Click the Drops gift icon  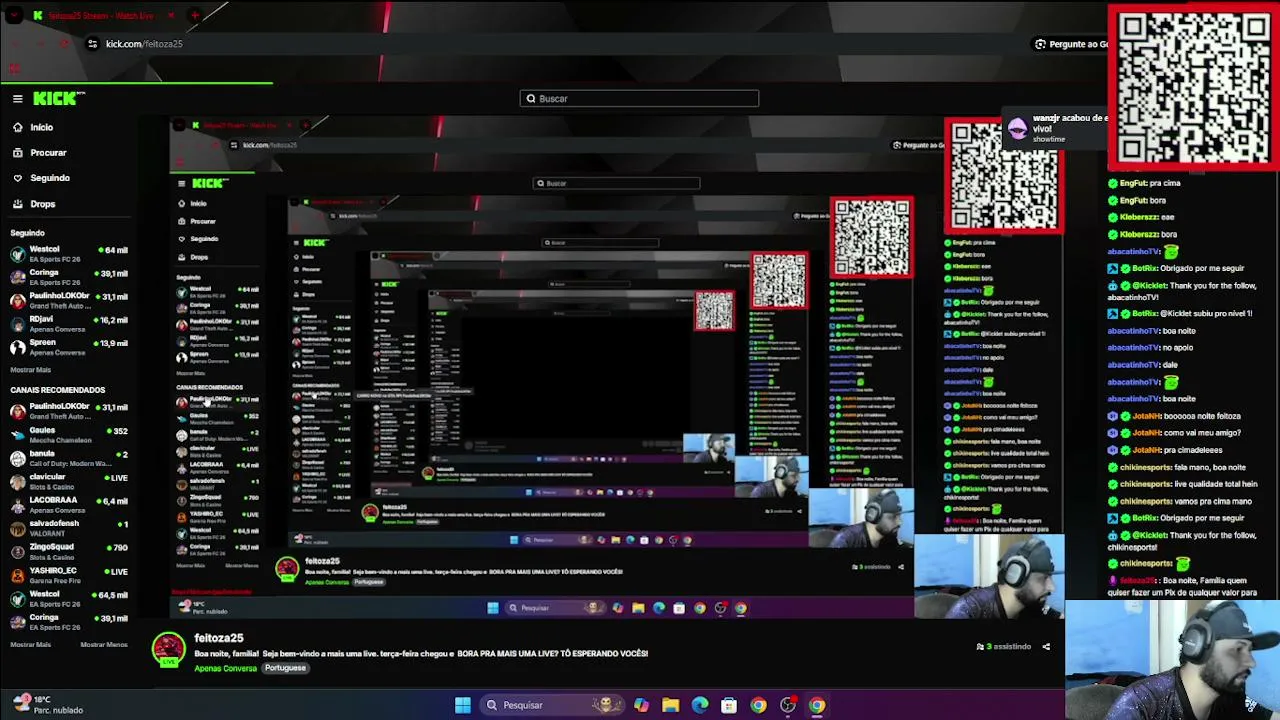click(x=18, y=204)
